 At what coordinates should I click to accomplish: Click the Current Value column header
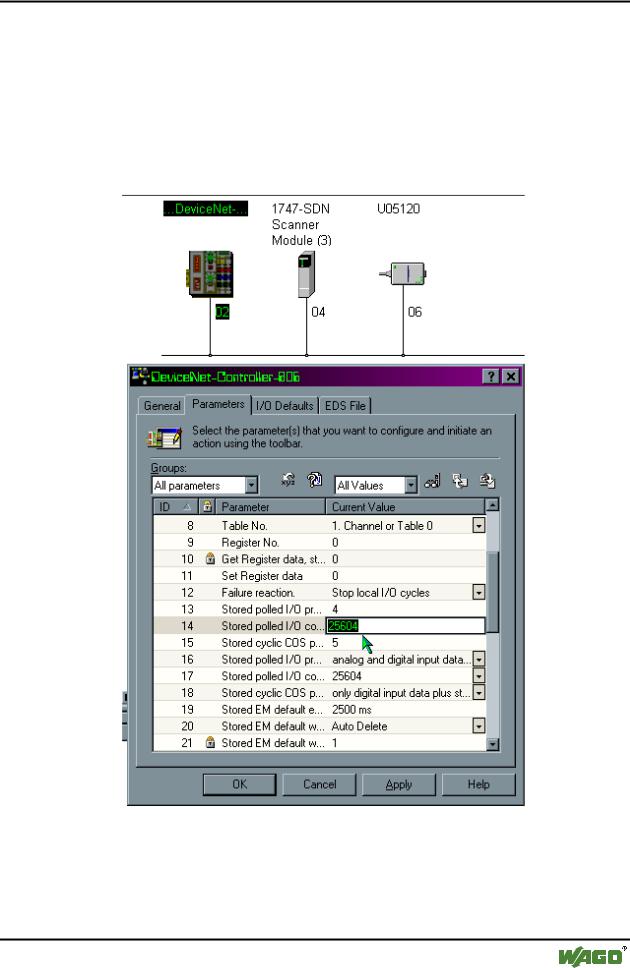tap(405, 507)
